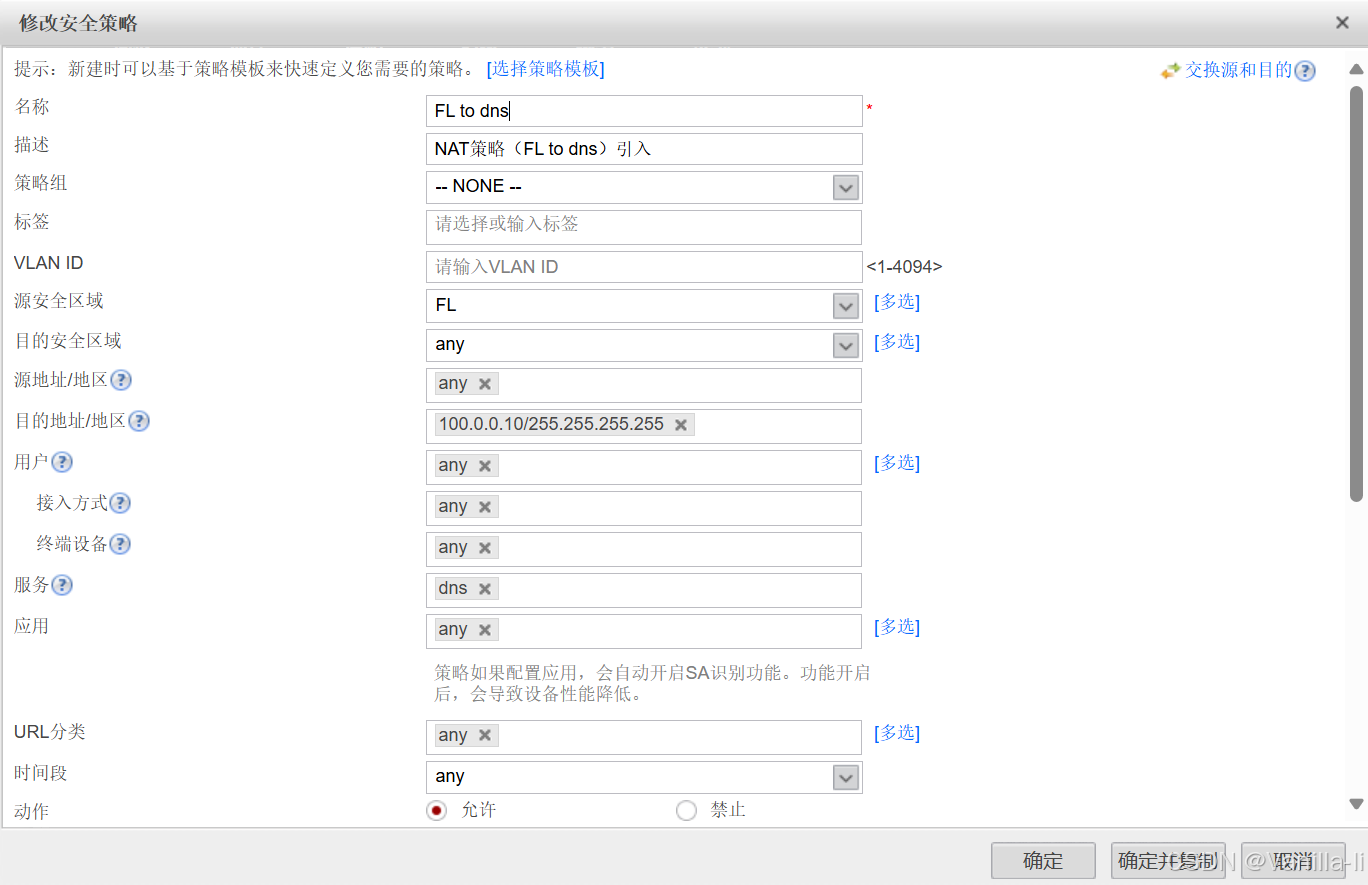Image resolution: width=1368 pixels, height=885 pixels.
Task: Remove the any tag from URL分类 field
Action: click(485, 736)
